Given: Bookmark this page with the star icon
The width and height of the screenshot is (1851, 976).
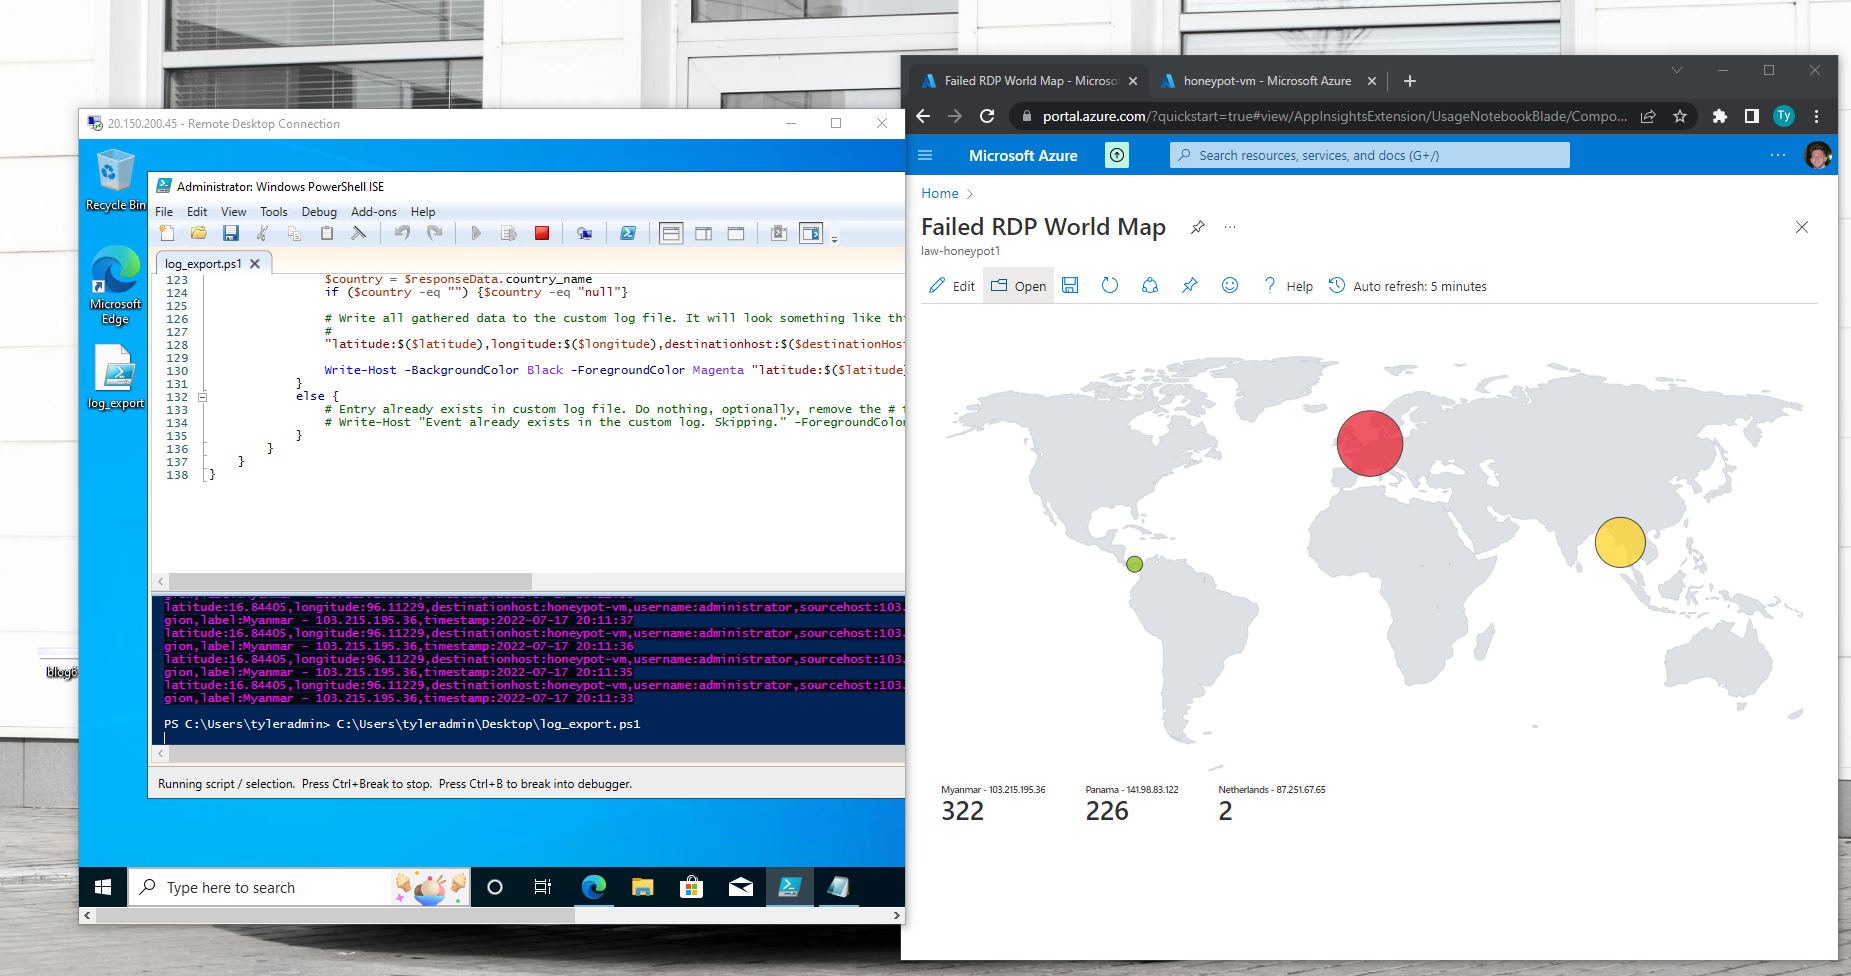Looking at the screenshot, I should 1680,116.
